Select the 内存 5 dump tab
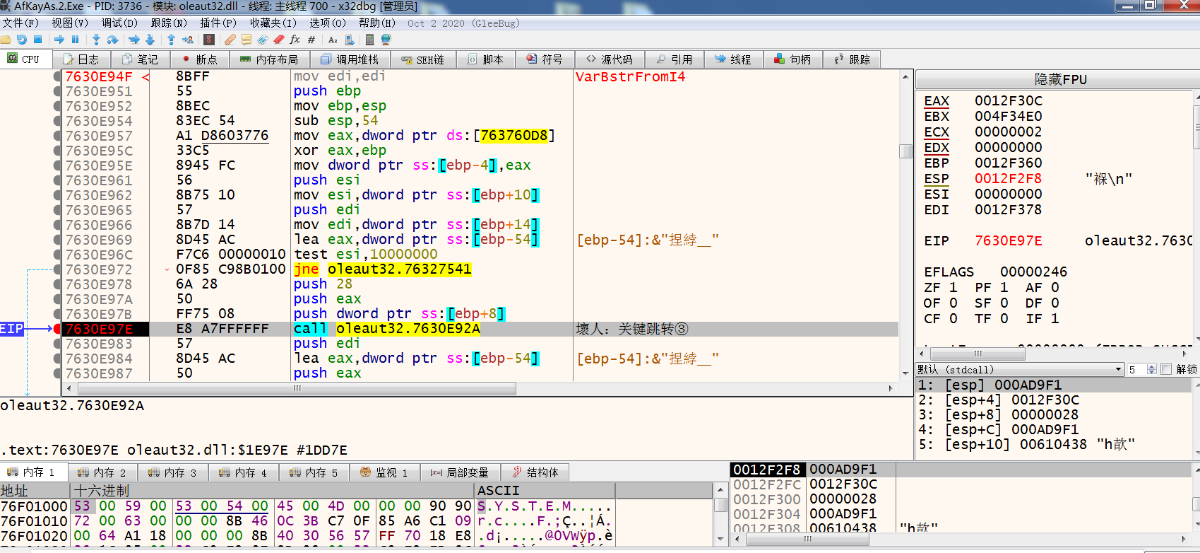The width and height of the screenshot is (1200, 553). point(314,472)
